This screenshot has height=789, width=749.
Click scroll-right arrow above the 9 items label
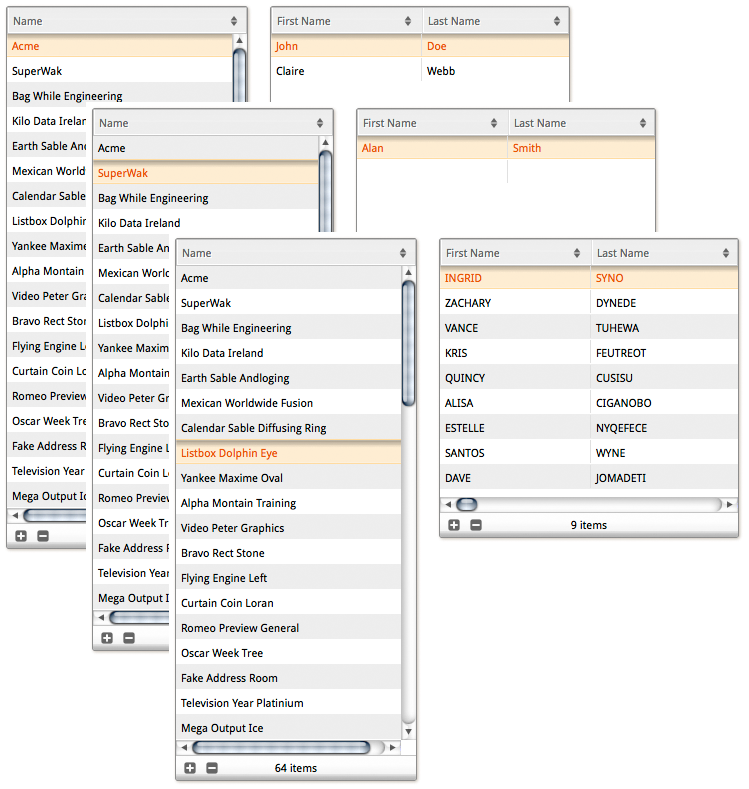point(730,505)
